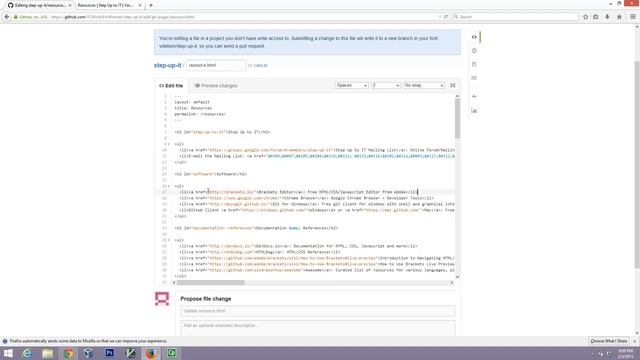Click editor scrollbar right arrow
The width and height of the screenshot is (640, 360).
pos(452,282)
